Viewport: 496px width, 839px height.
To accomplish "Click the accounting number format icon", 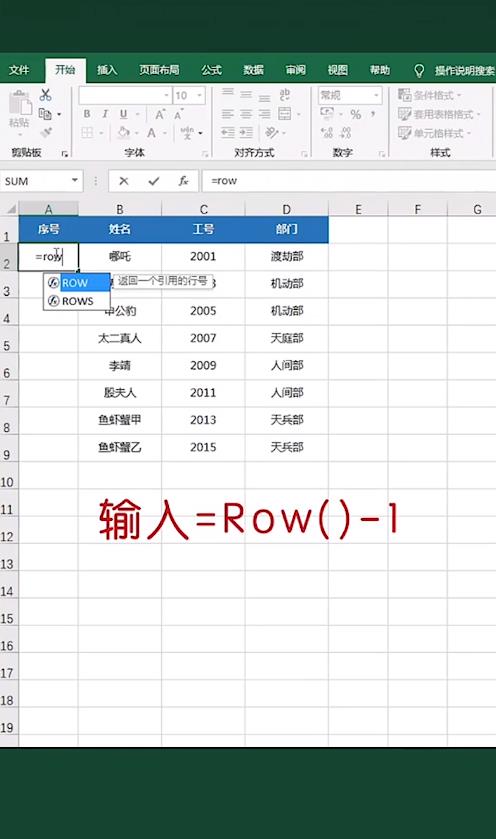I will (x=326, y=113).
